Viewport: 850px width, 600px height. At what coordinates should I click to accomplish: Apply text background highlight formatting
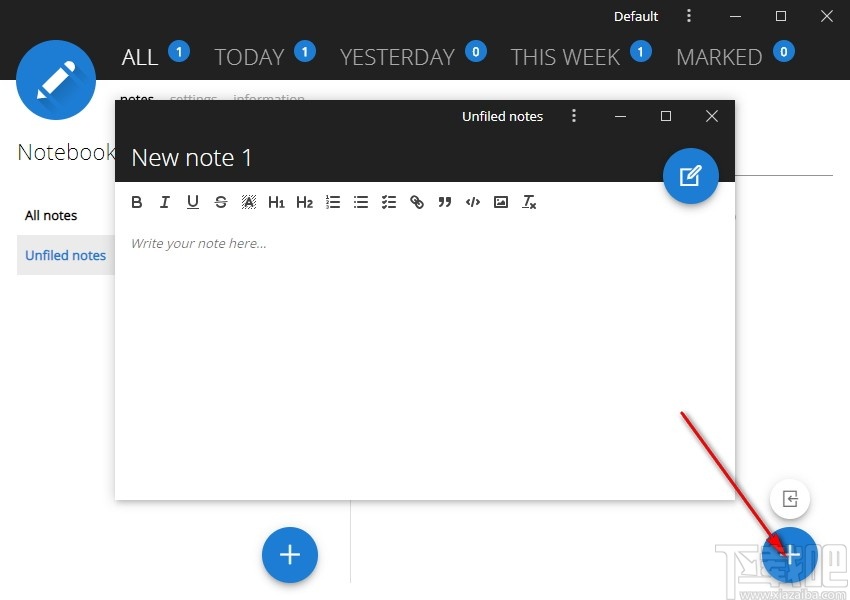(x=249, y=202)
